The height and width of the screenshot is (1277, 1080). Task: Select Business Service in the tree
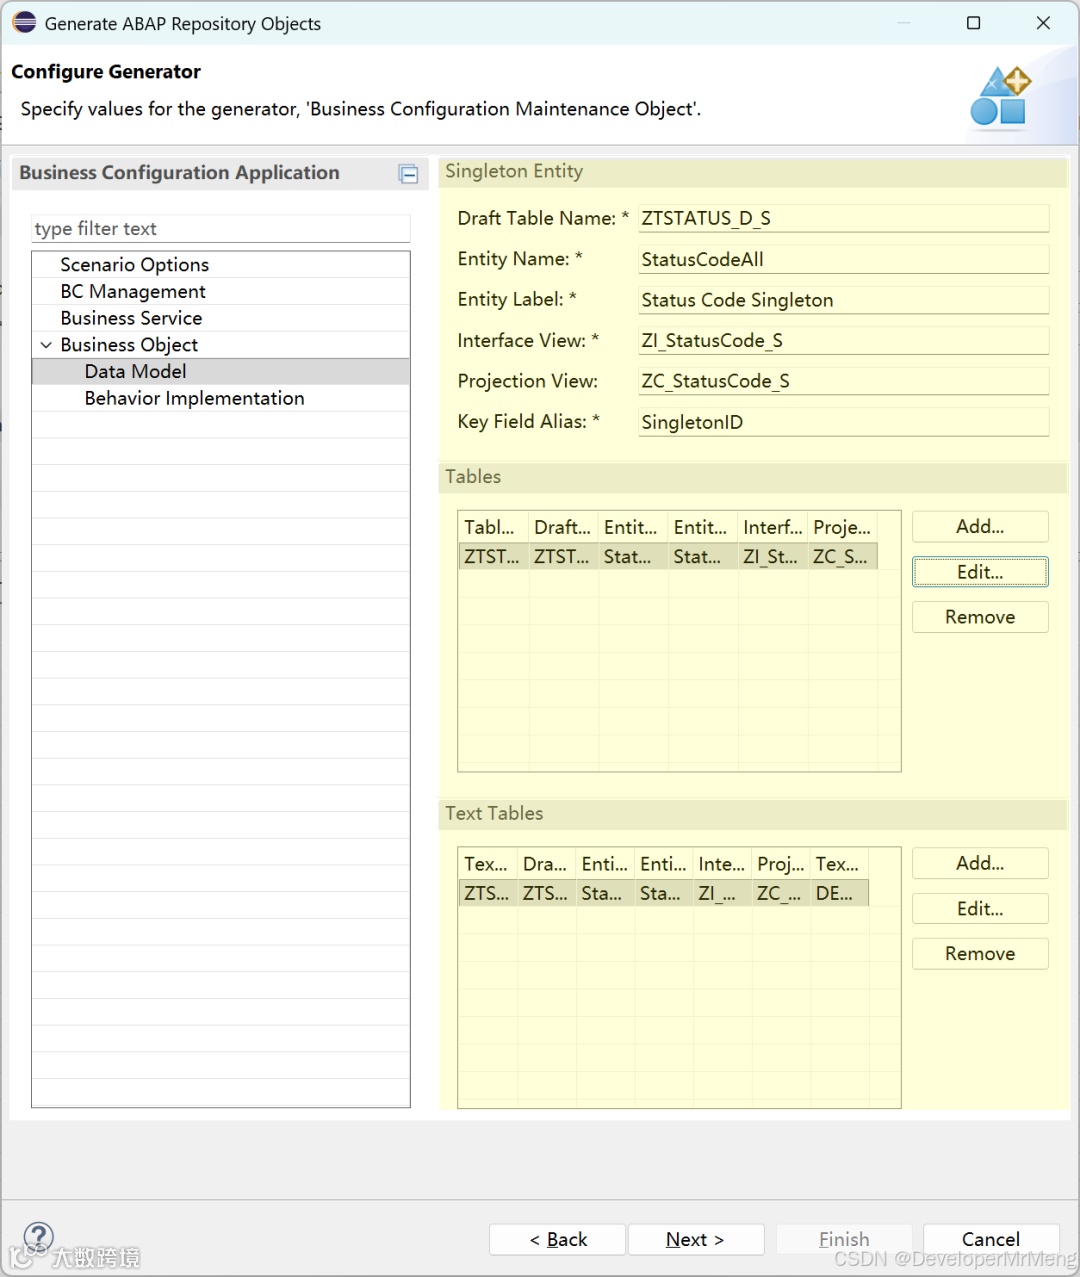coord(131,318)
